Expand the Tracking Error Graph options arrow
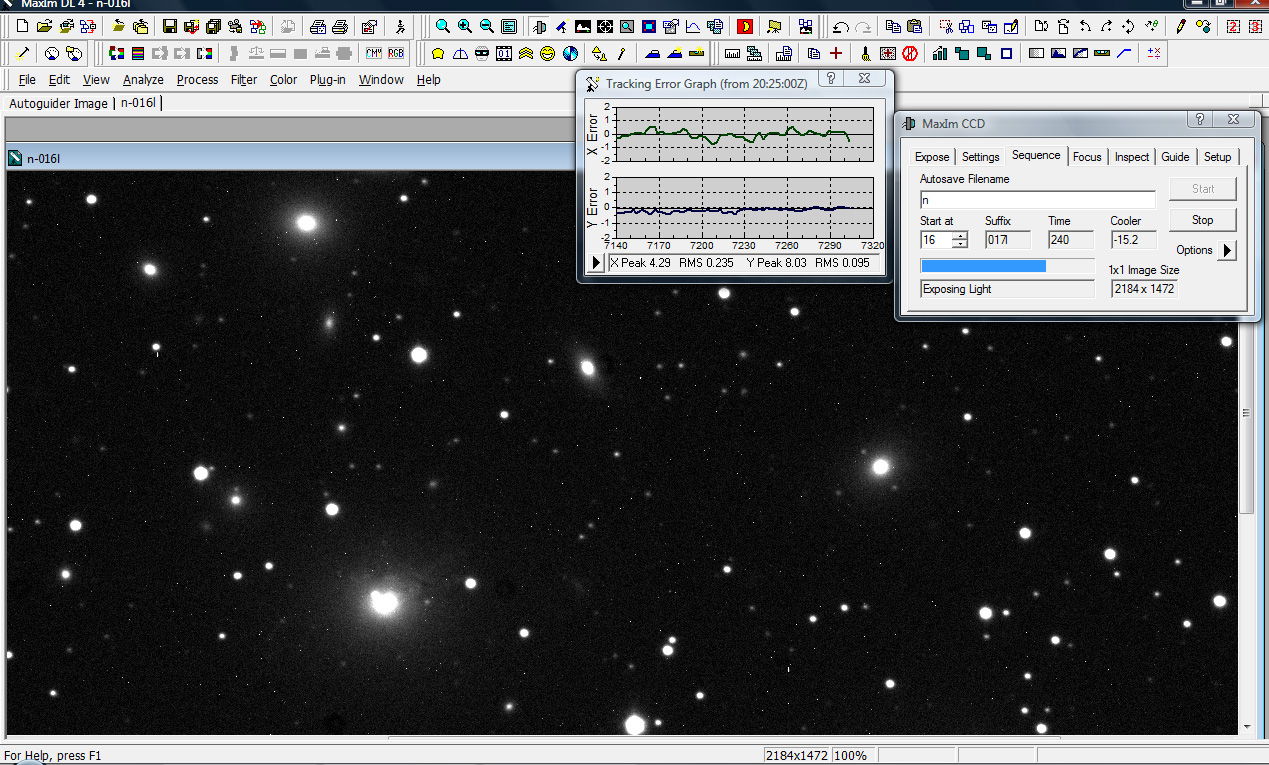The width and height of the screenshot is (1269, 765). pos(595,263)
